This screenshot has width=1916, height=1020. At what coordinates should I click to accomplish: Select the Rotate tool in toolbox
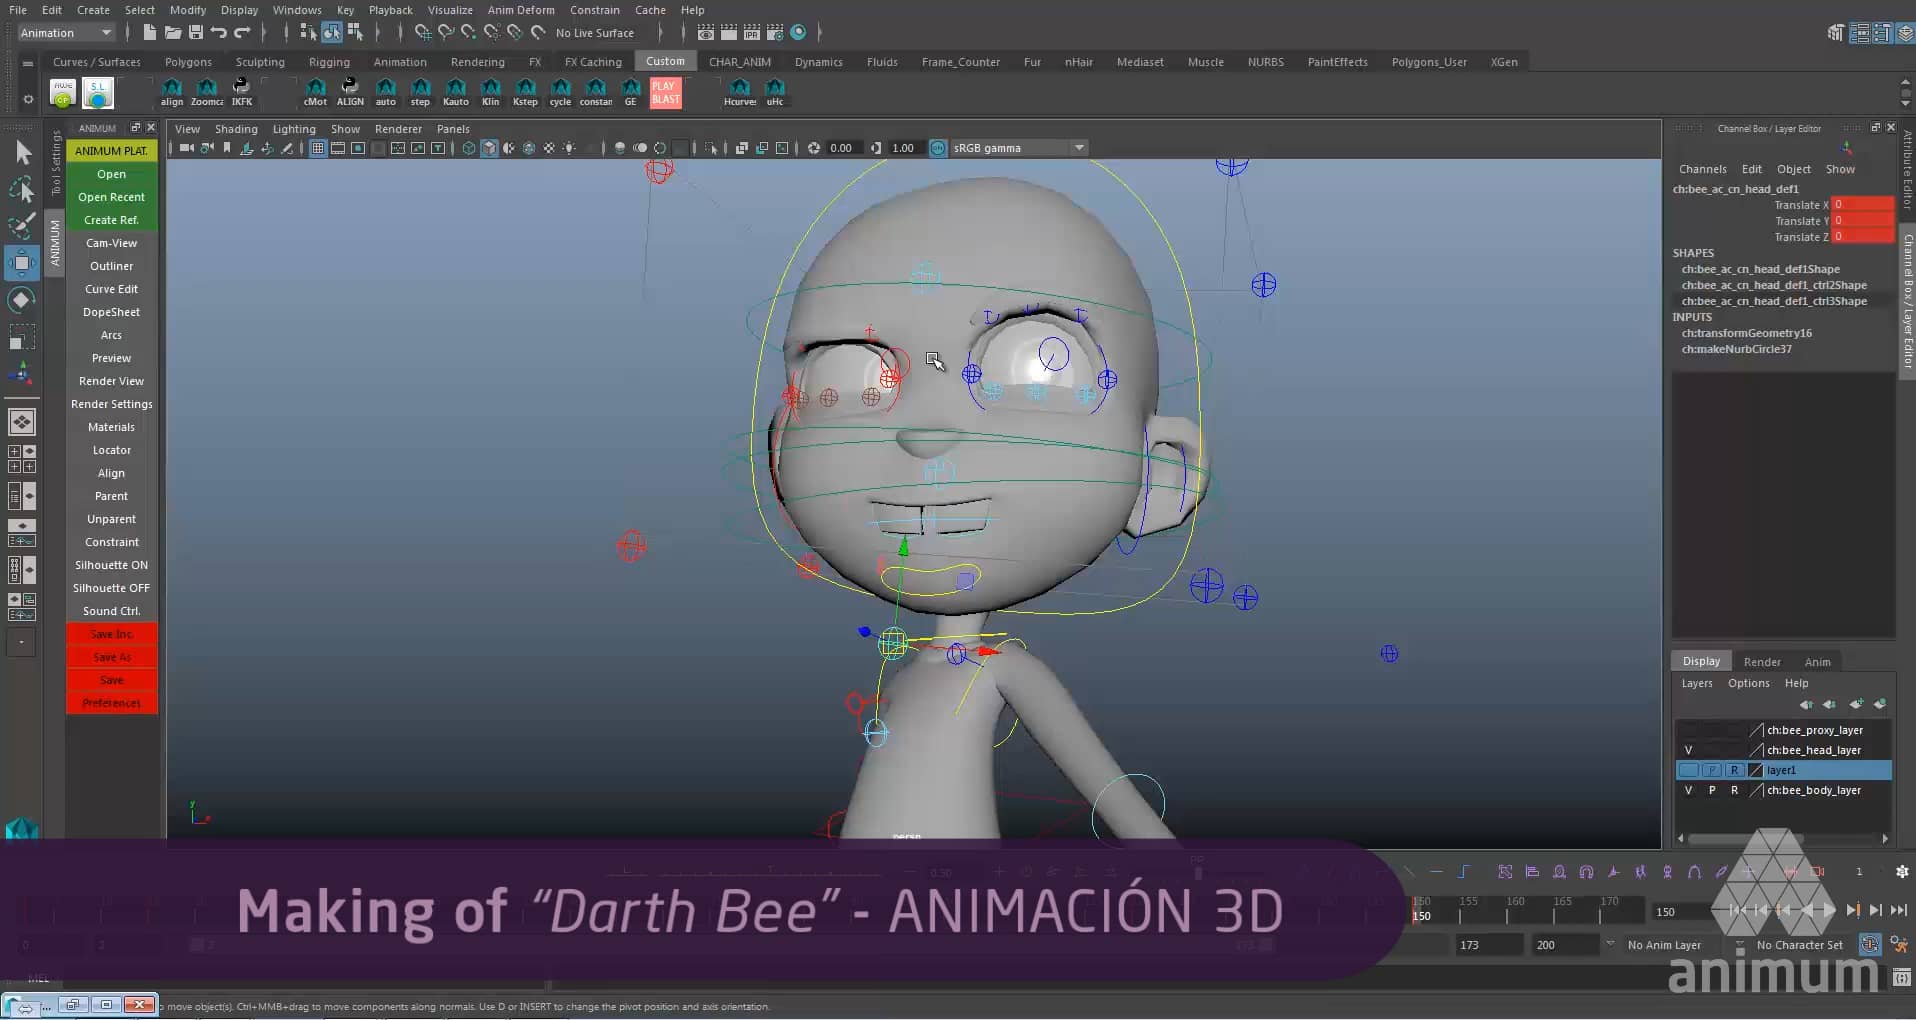(x=21, y=299)
